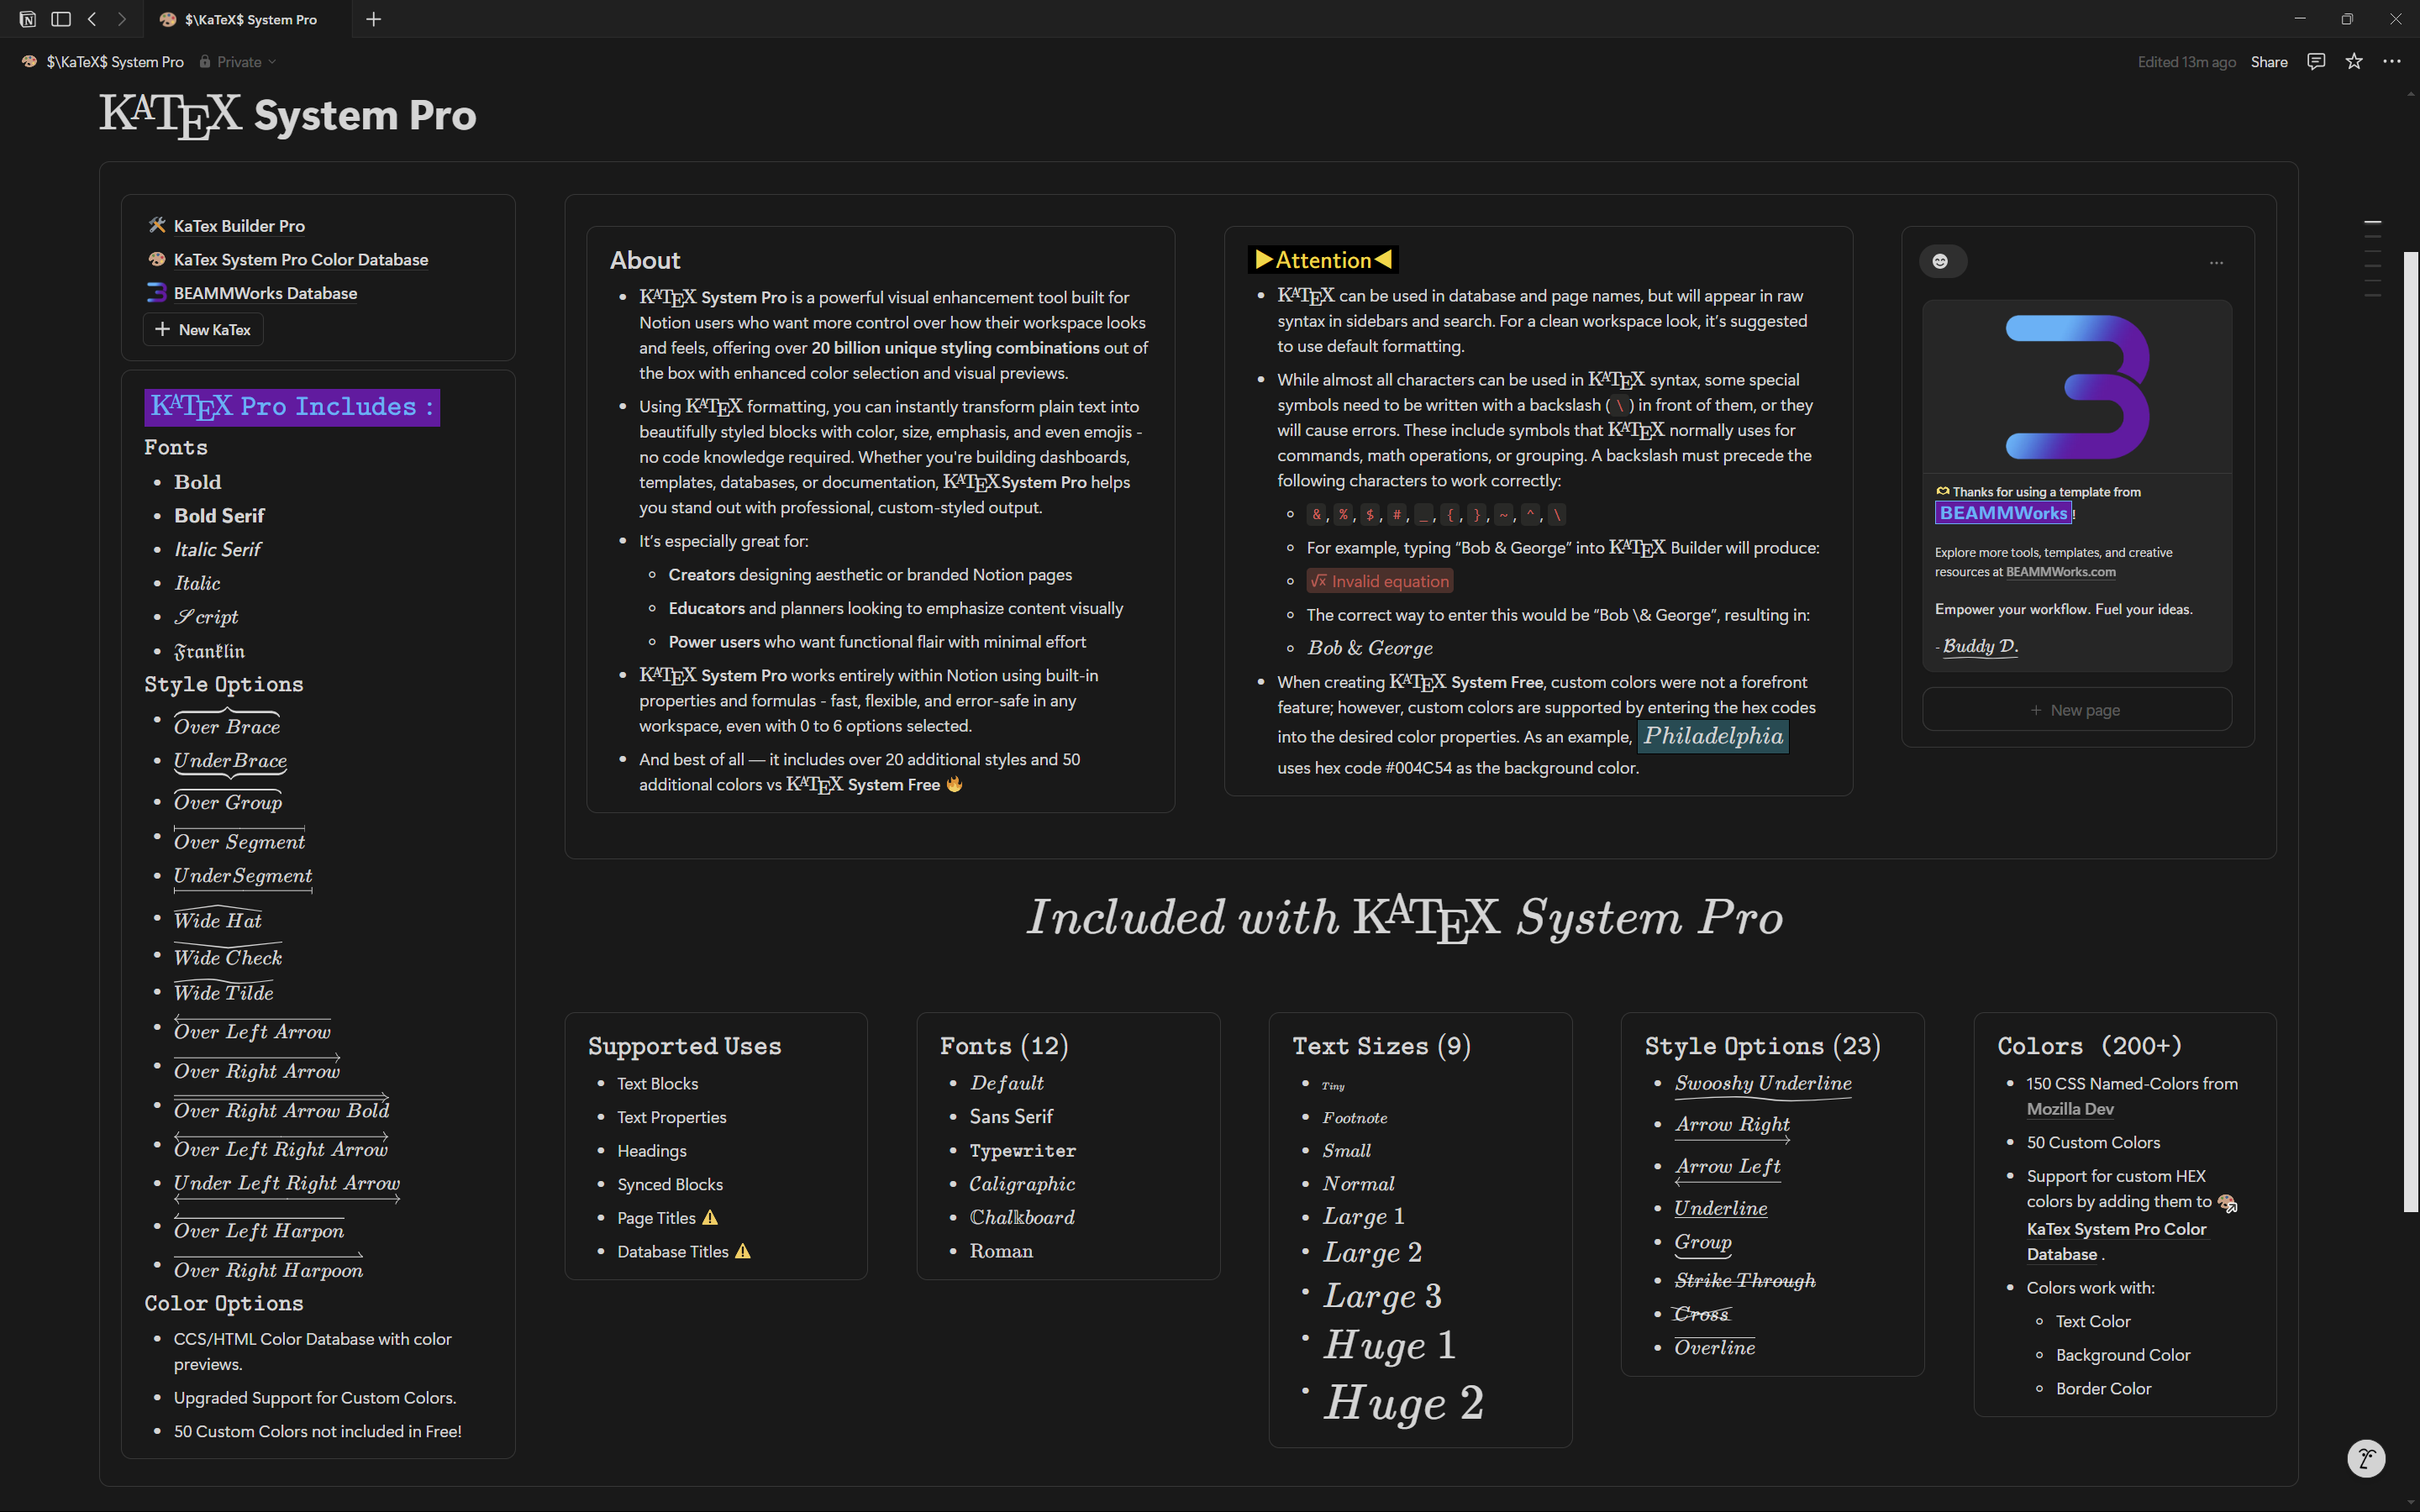Image resolution: width=2420 pixels, height=1512 pixels.
Task: Toggle the sidebar panel icon
Action: (60, 19)
